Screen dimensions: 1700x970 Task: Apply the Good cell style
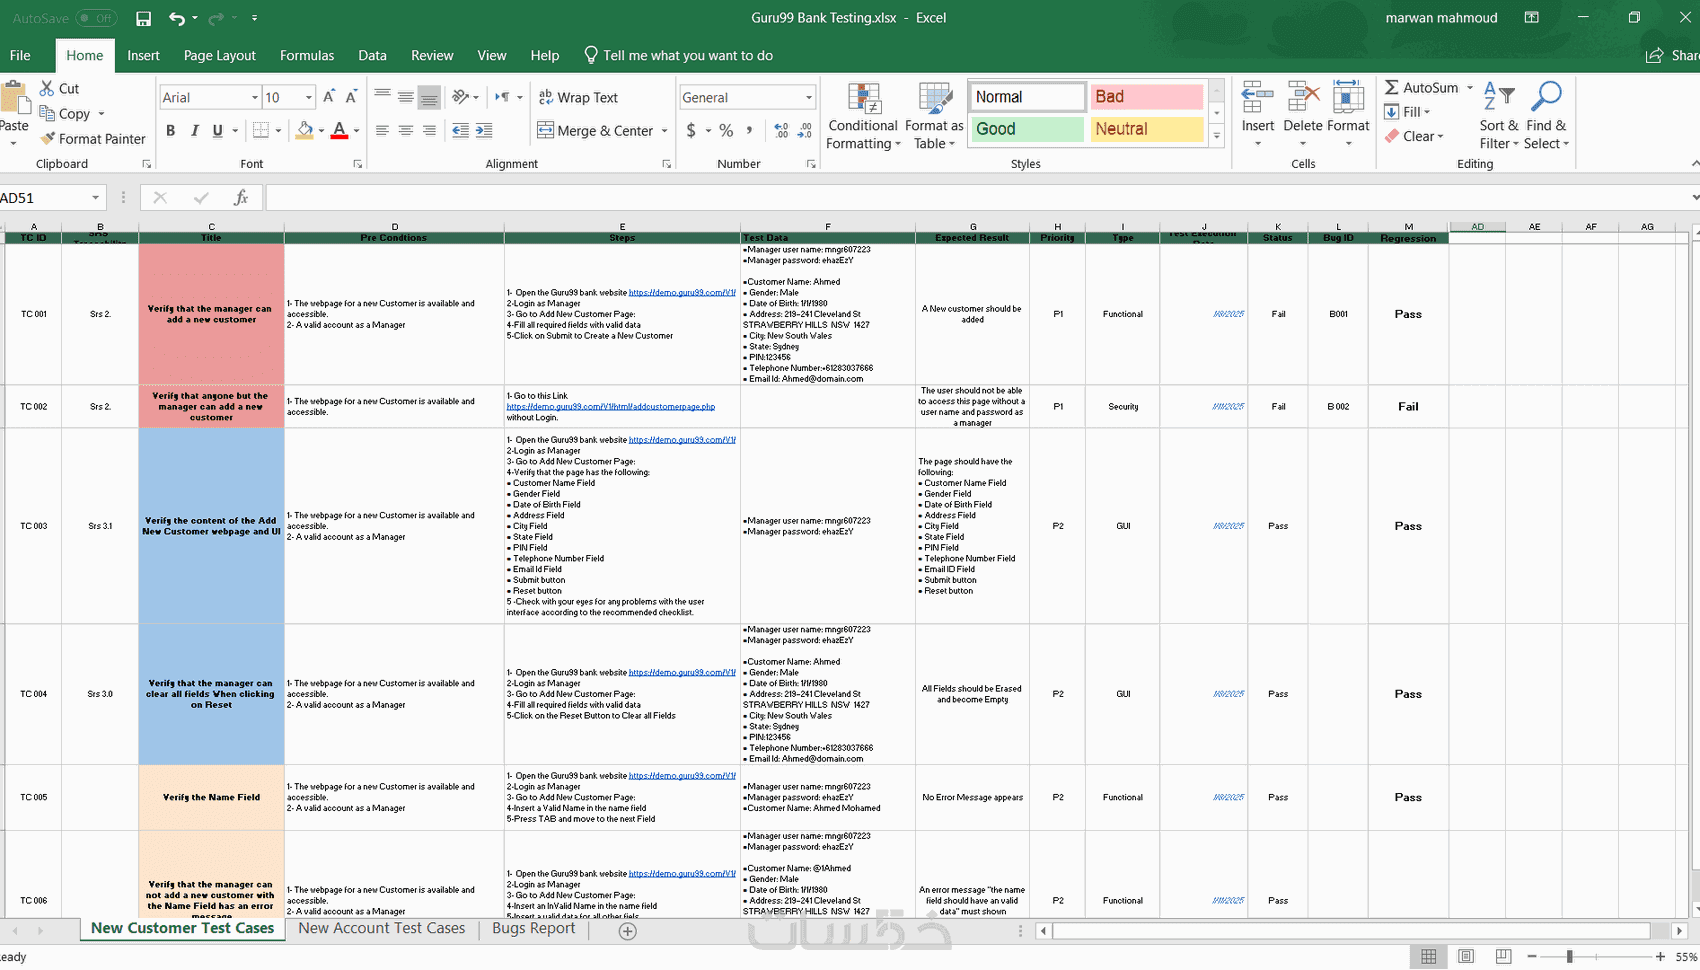pyautogui.click(x=1027, y=129)
